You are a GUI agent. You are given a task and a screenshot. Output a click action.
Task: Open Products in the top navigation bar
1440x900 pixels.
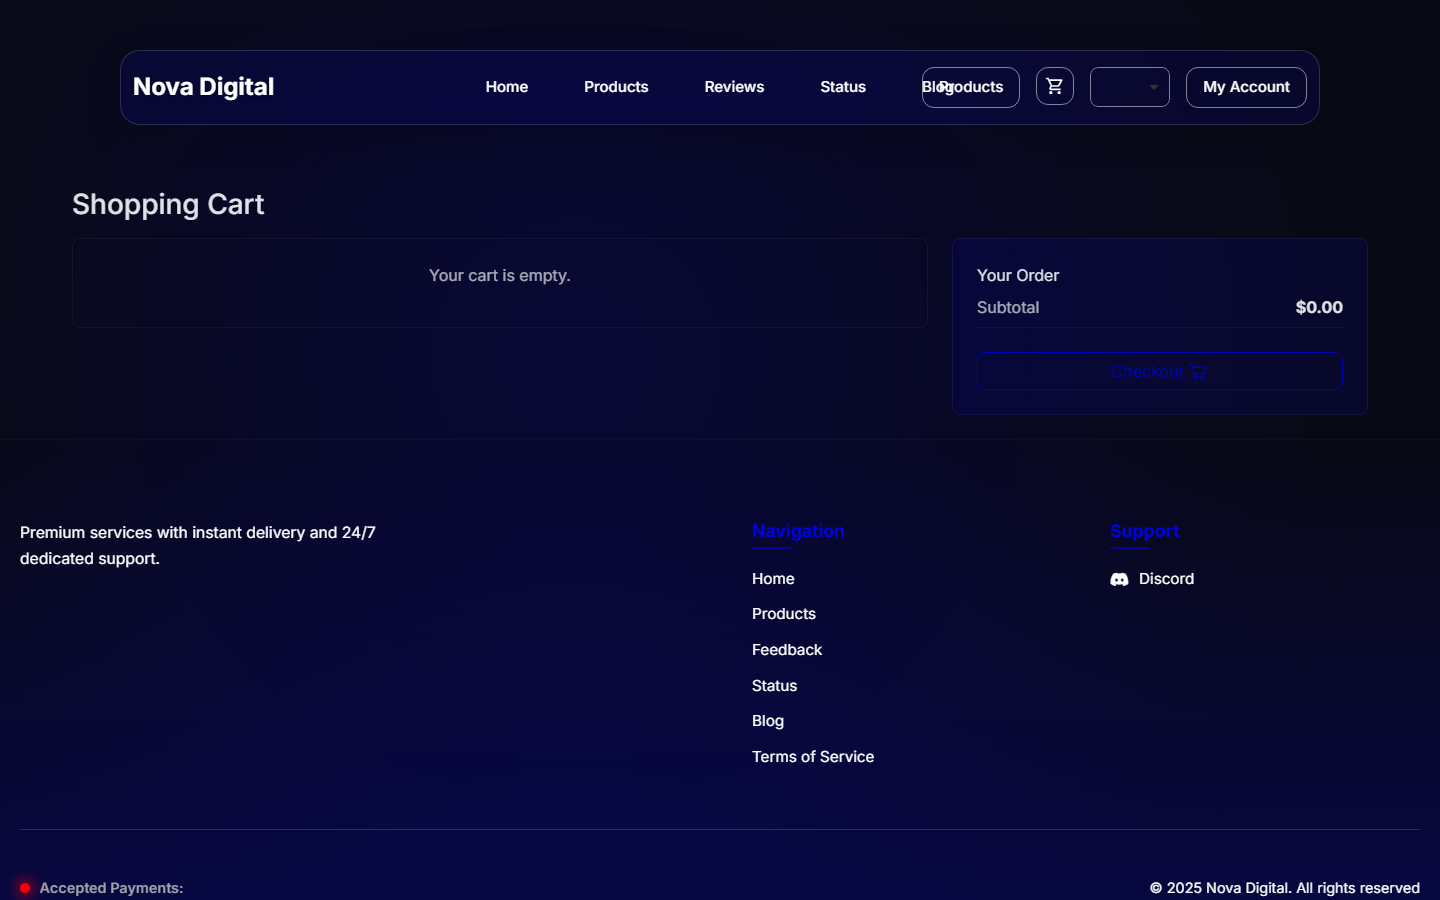[616, 87]
